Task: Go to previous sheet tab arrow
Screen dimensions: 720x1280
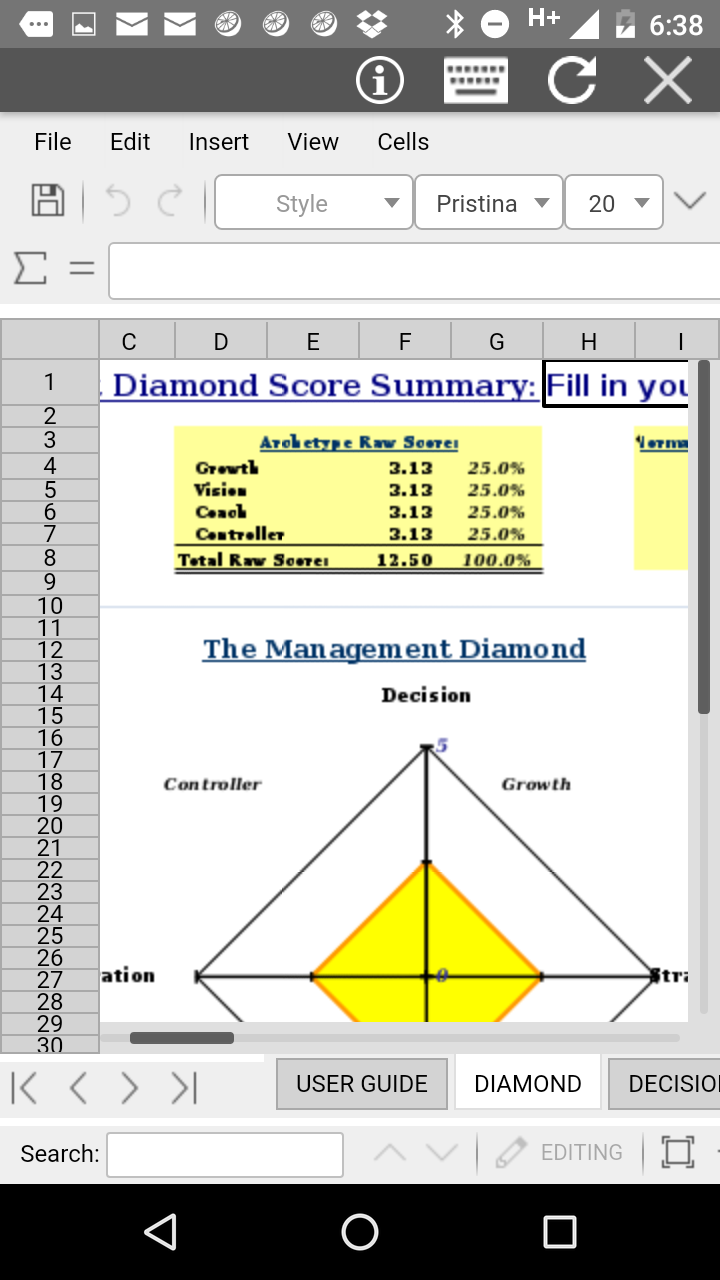Action: [78, 1087]
